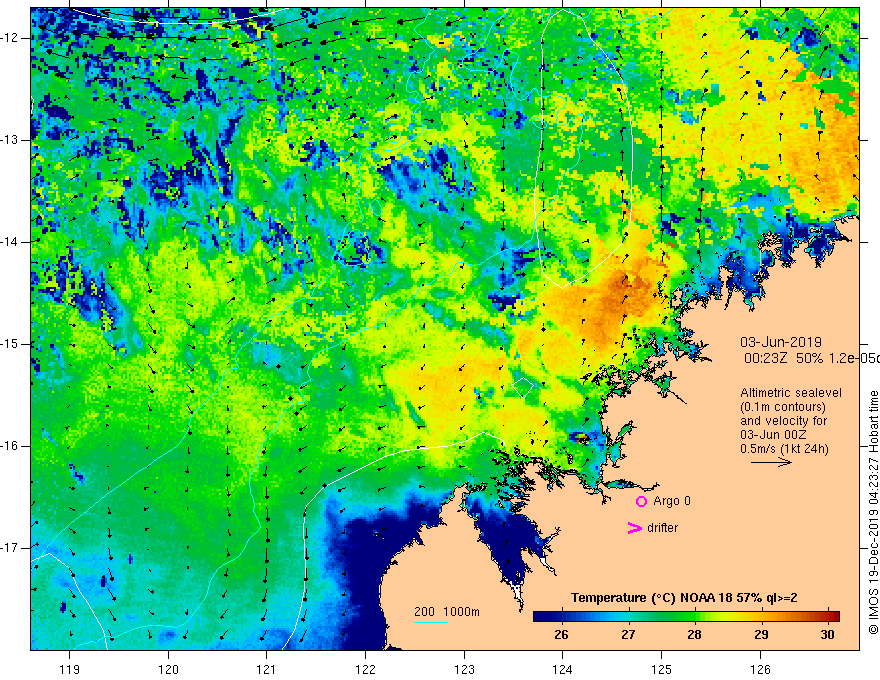Click the 'Temperature (°C) NOAA 18' title

tap(653, 598)
